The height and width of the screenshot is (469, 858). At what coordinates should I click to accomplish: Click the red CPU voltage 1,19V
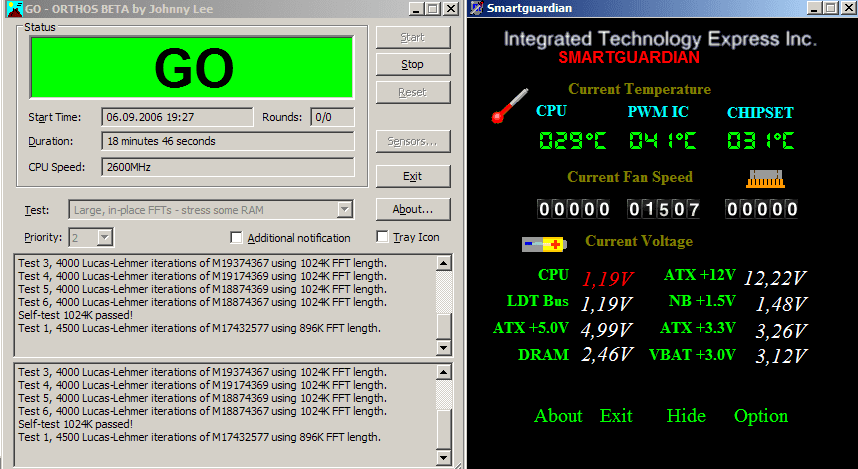[607, 279]
